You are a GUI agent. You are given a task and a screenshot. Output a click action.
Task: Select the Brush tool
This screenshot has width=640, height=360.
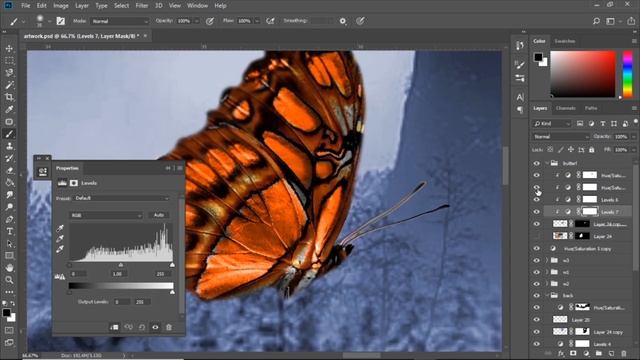(9, 134)
